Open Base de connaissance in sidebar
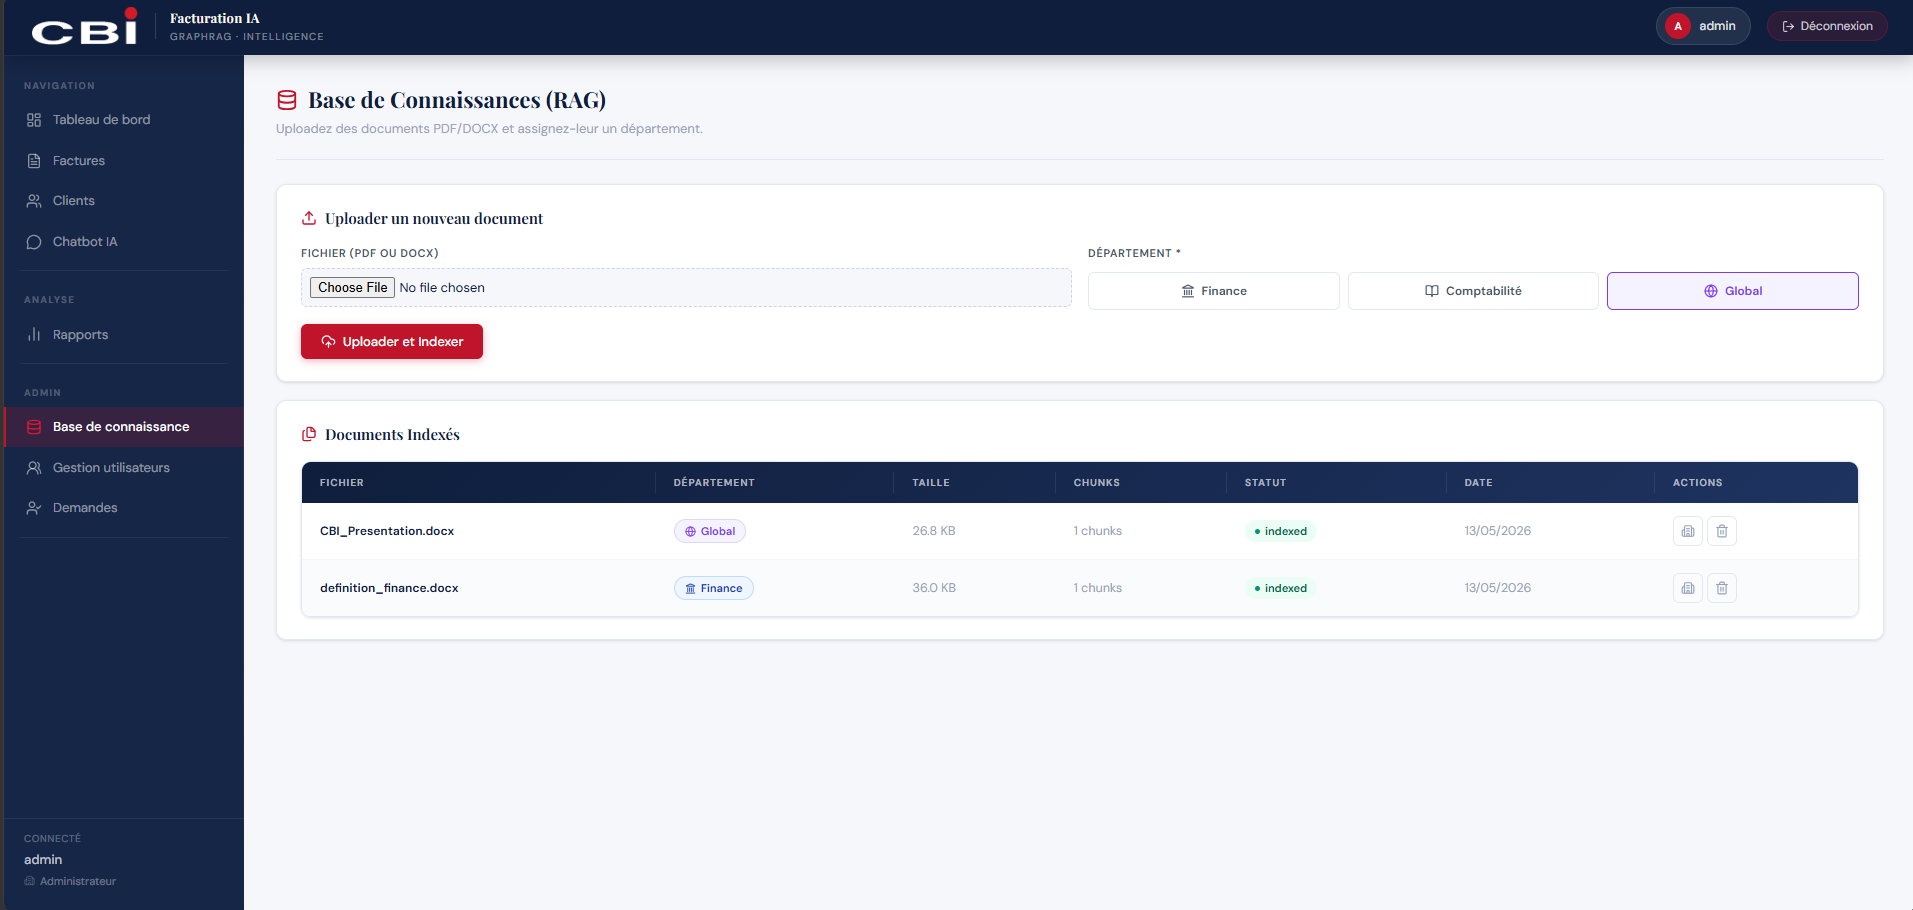This screenshot has height=910, width=1913. click(124, 427)
